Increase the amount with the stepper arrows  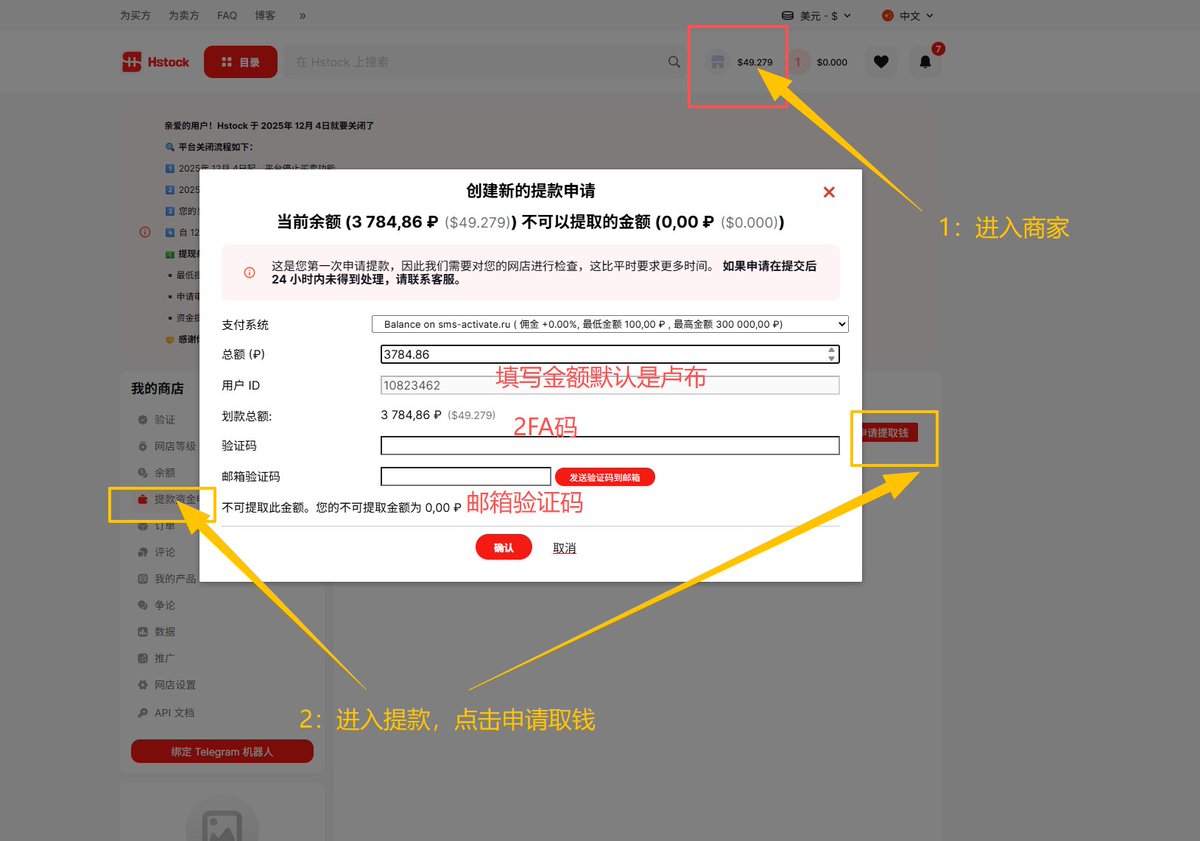coord(832,350)
